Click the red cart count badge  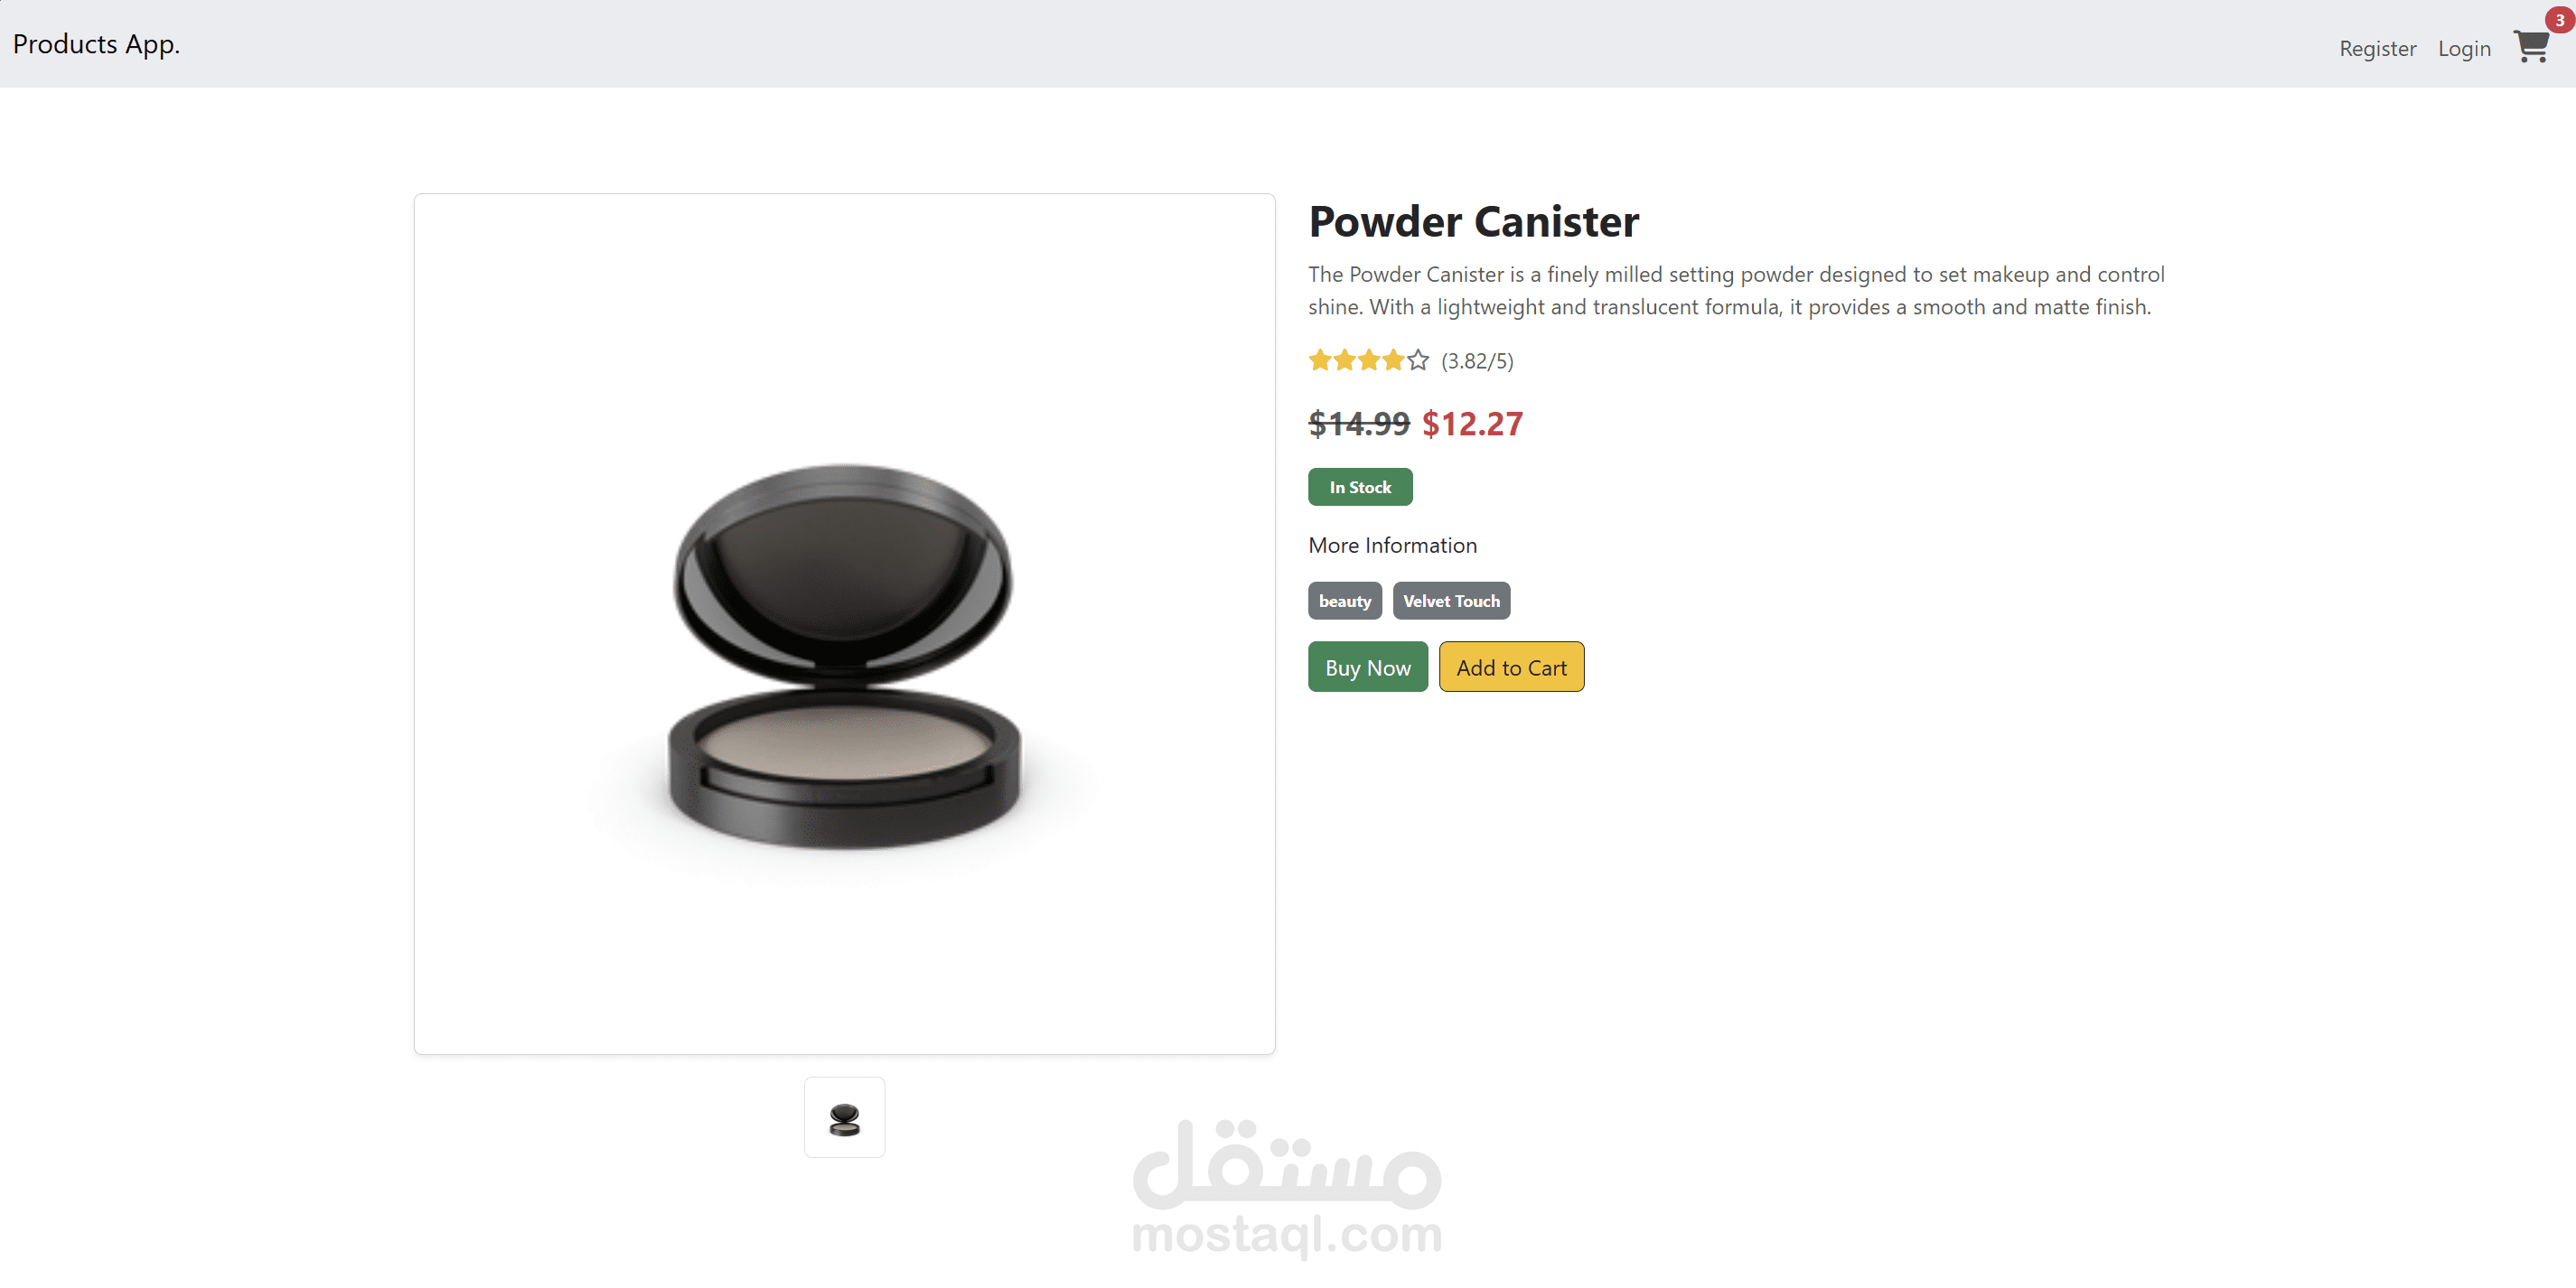pyautogui.click(x=2559, y=20)
